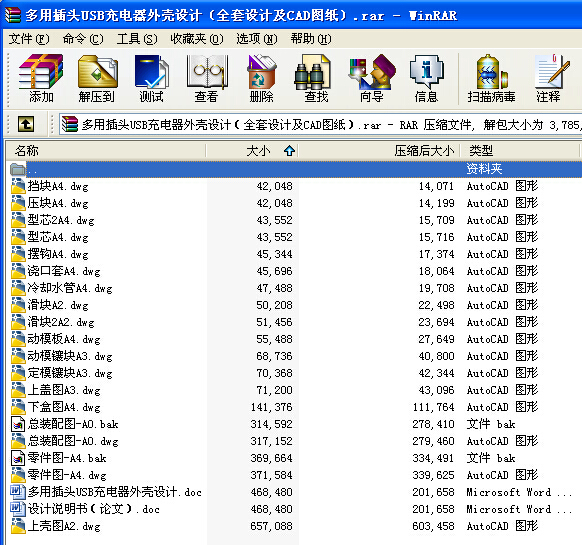Click the file icon of 冷却水管A4.dwg
Image resolution: width=582 pixels, height=545 pixels.
click(x=18, y=288)
